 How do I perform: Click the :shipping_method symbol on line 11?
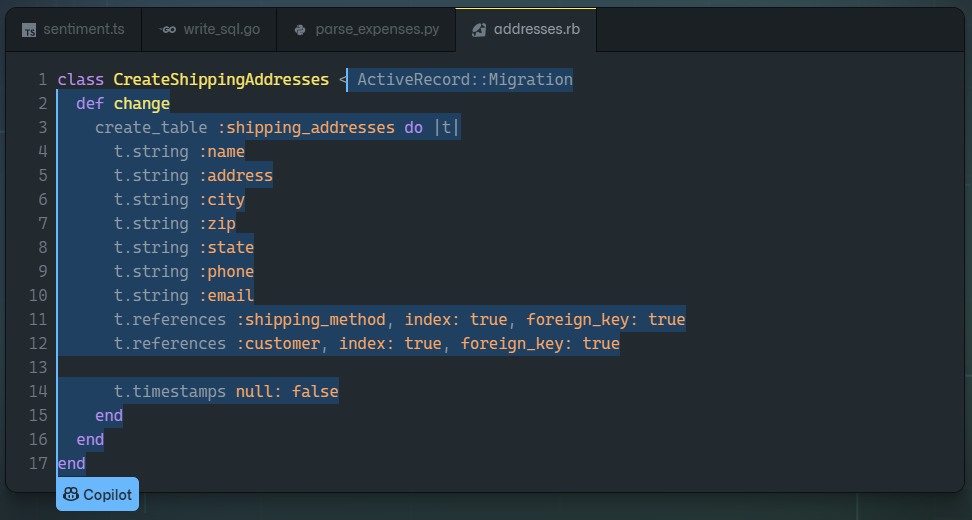click(x=311, y=320)
